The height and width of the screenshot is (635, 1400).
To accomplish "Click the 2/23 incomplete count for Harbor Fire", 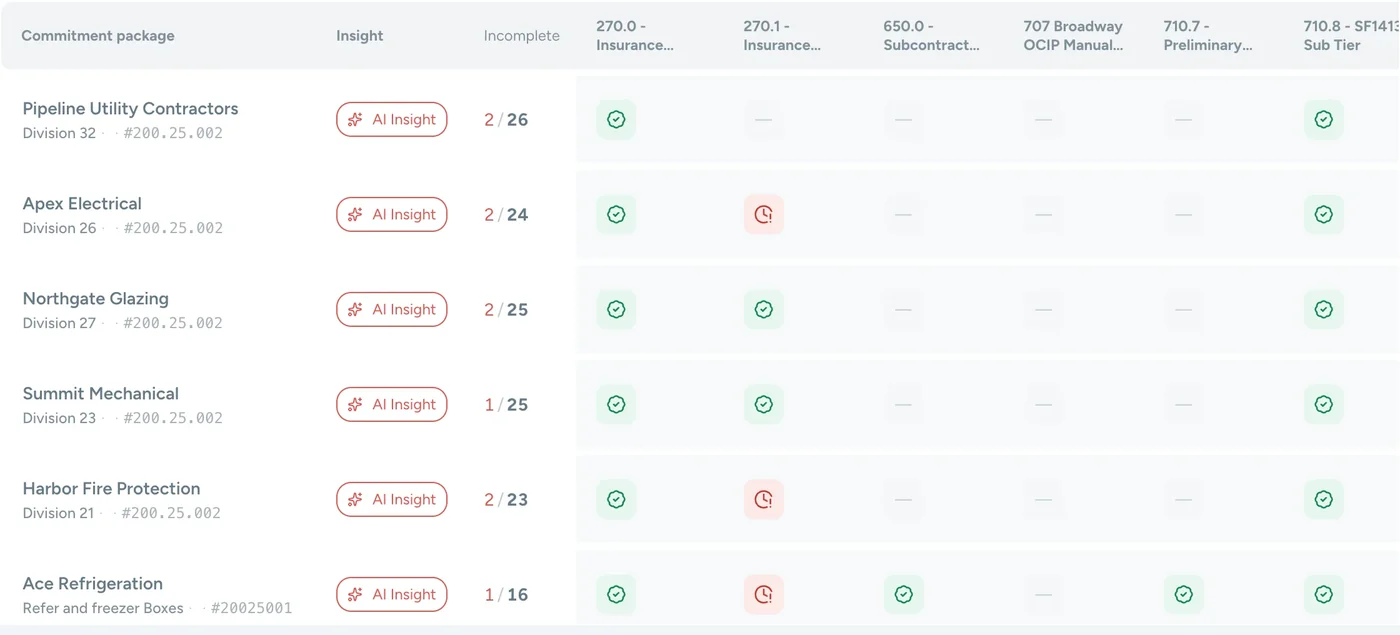I will tap(506, 500).
